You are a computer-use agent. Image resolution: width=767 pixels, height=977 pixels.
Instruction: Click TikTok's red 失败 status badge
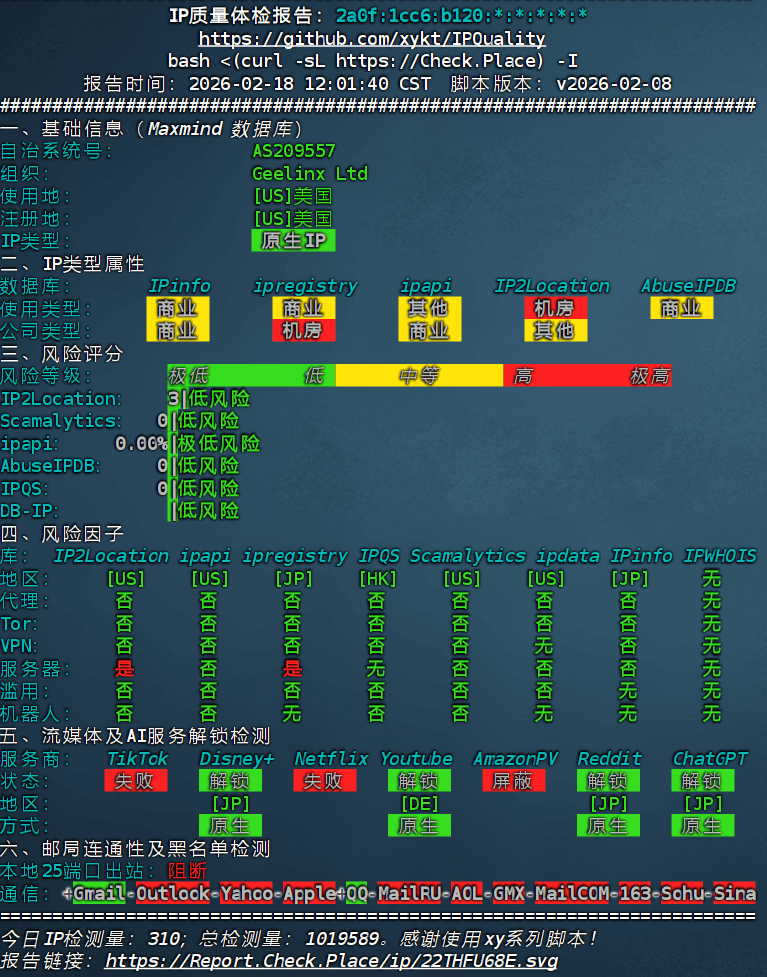click(x=136, y=781)
